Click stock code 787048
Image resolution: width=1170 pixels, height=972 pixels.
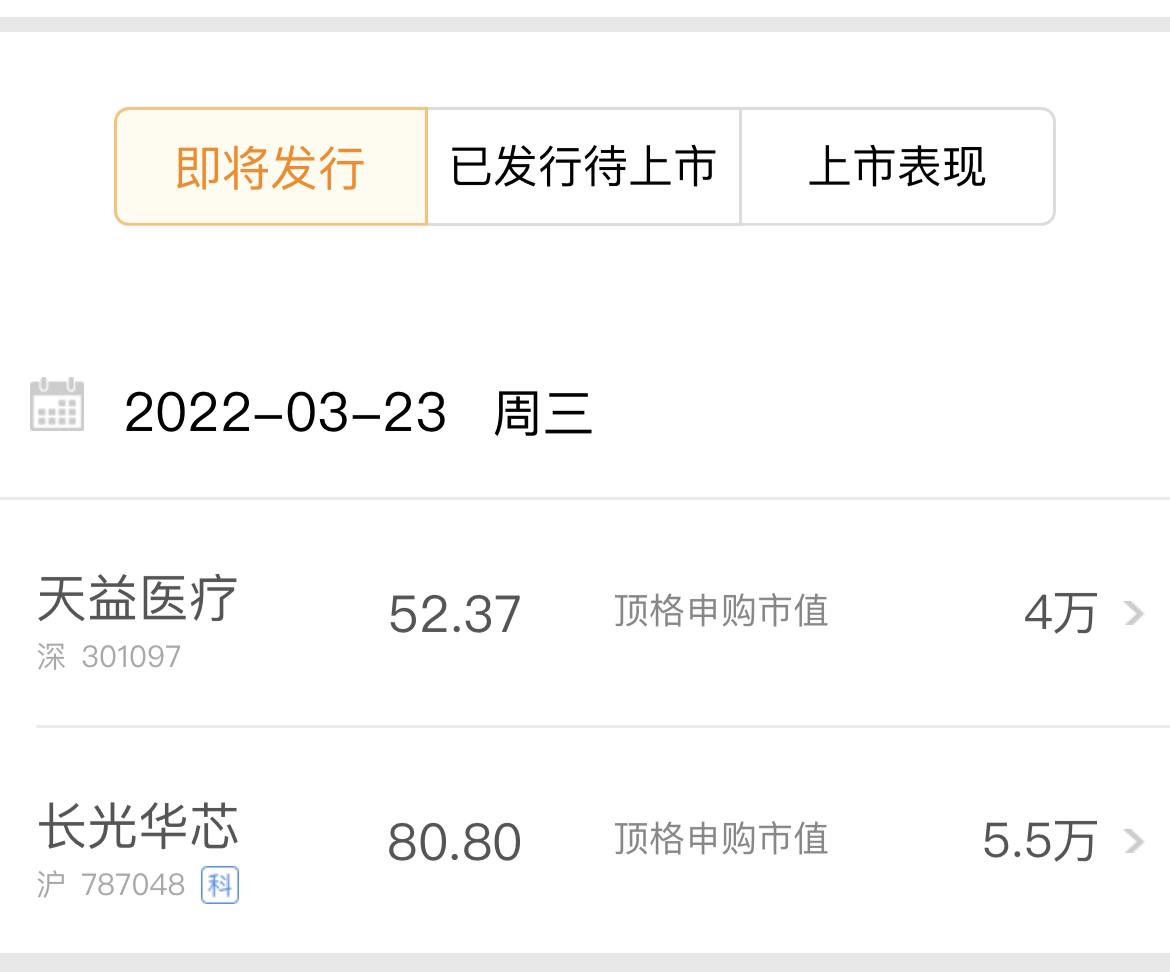133,885
